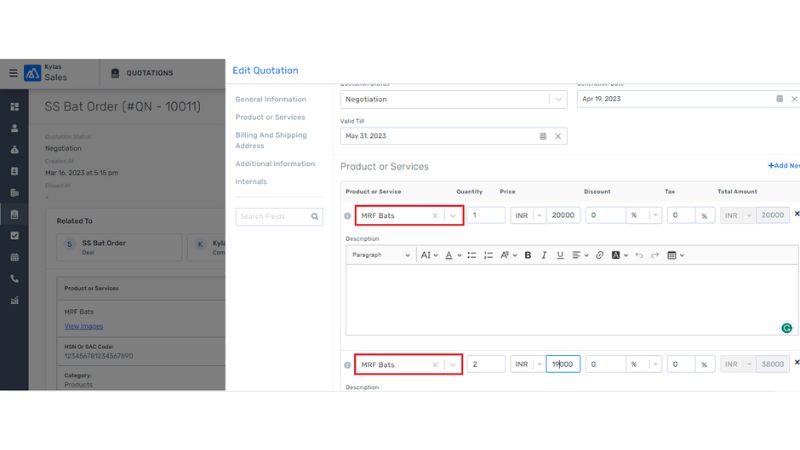Open the quotations clipboard icon in the sidebar
Viewport: 800px width, 450px height.
(14, 214)
